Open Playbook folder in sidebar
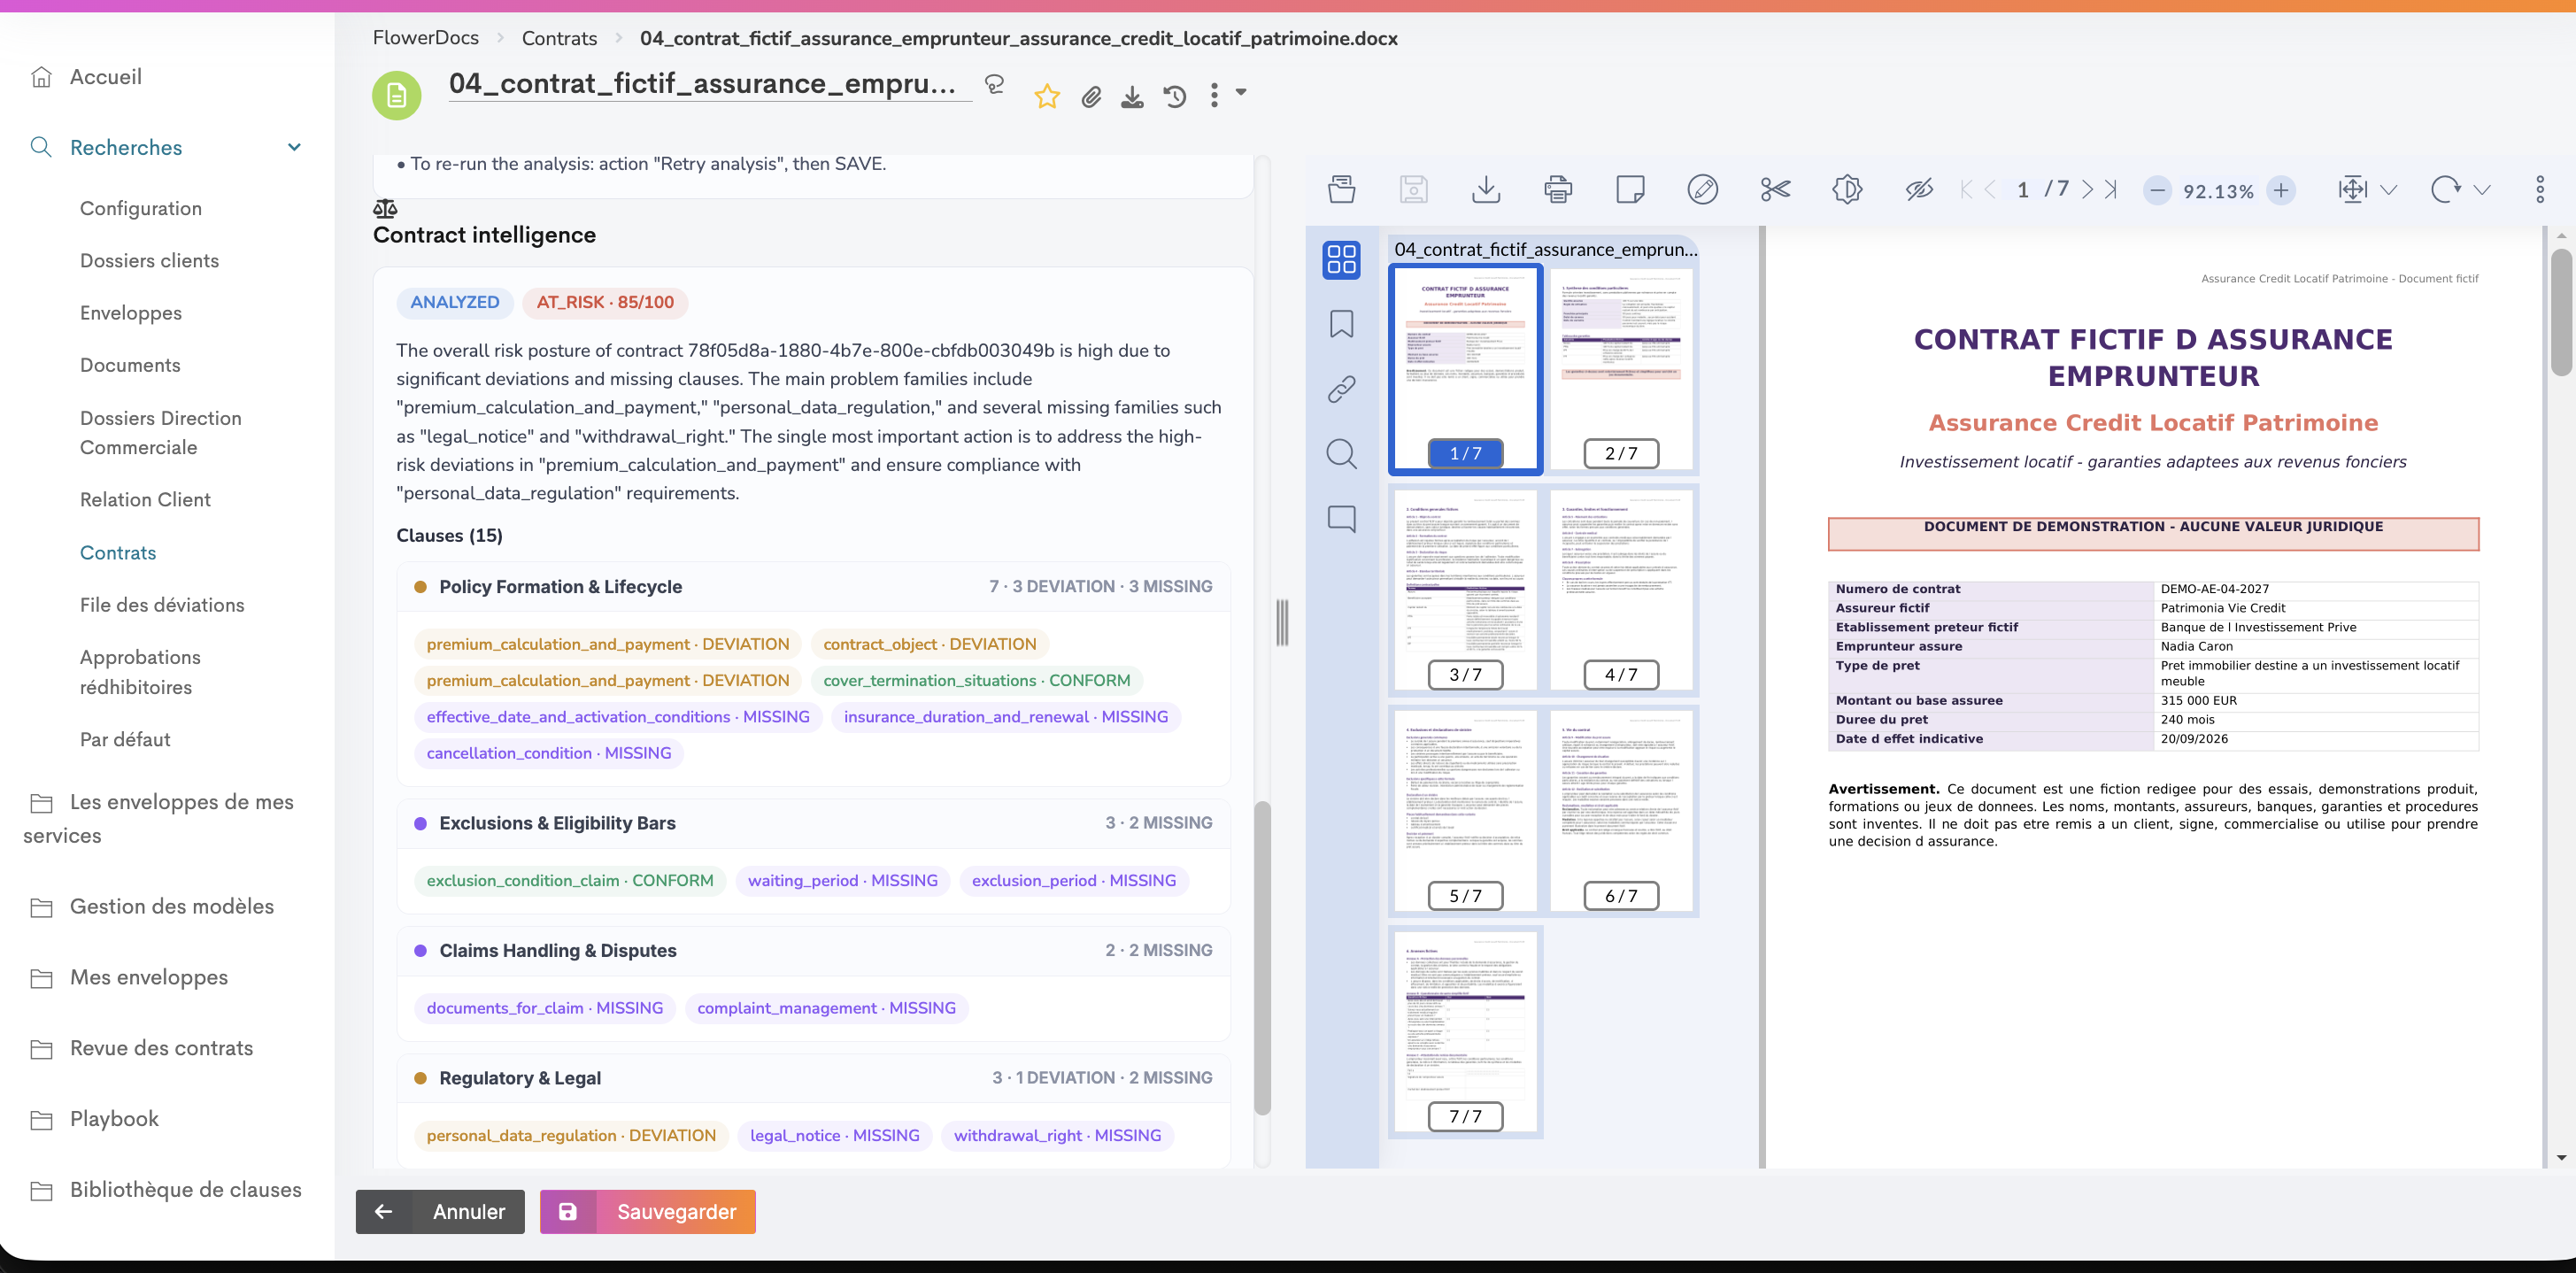This screenshot has height=1273, width=2576. click(114, 1119)
